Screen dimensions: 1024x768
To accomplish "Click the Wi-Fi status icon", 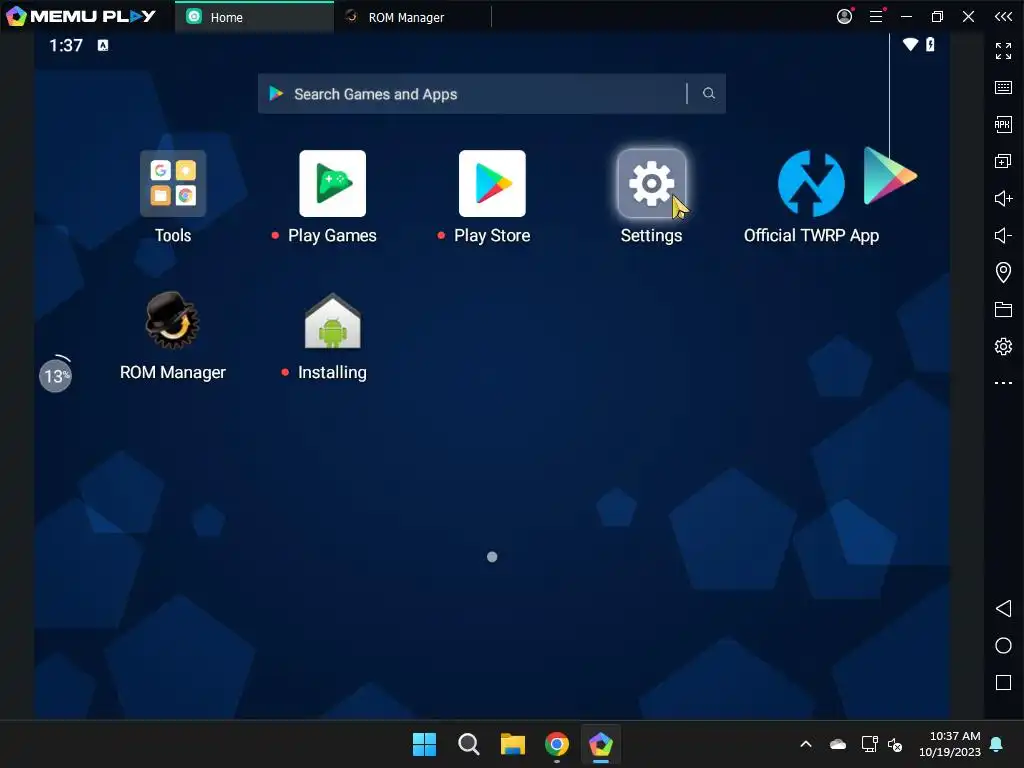I will click(910, 44).
